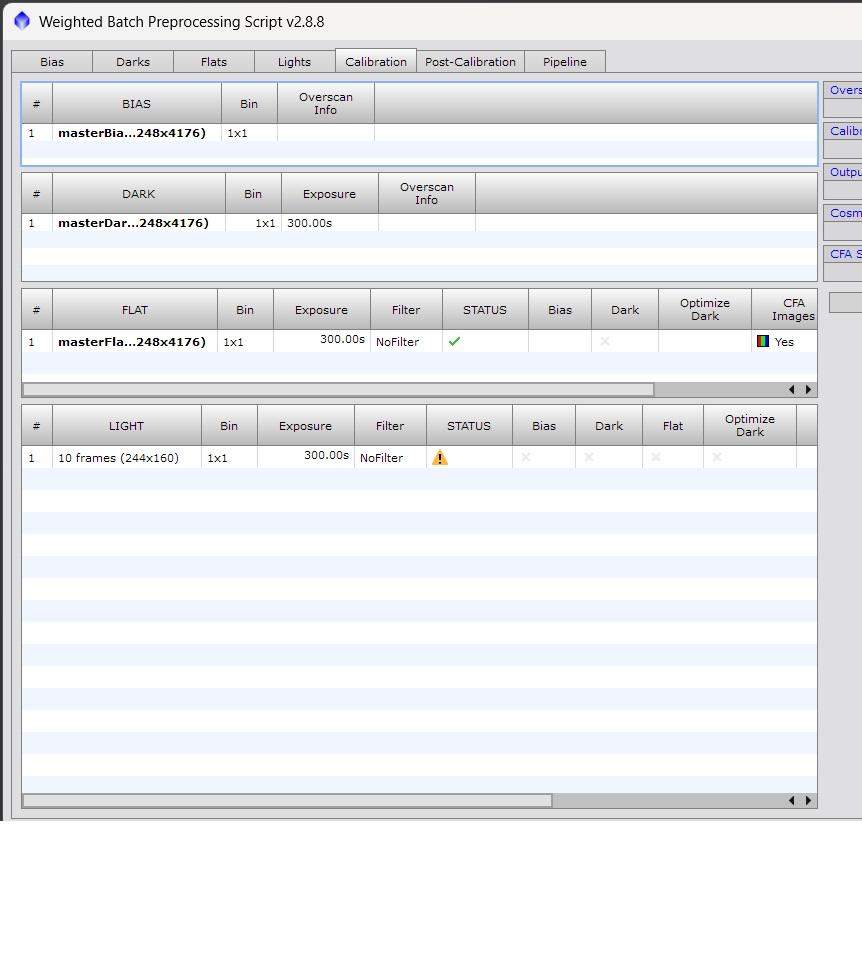Click the 300.00s exposure cell in the masterDark row

tap(329, 223)
